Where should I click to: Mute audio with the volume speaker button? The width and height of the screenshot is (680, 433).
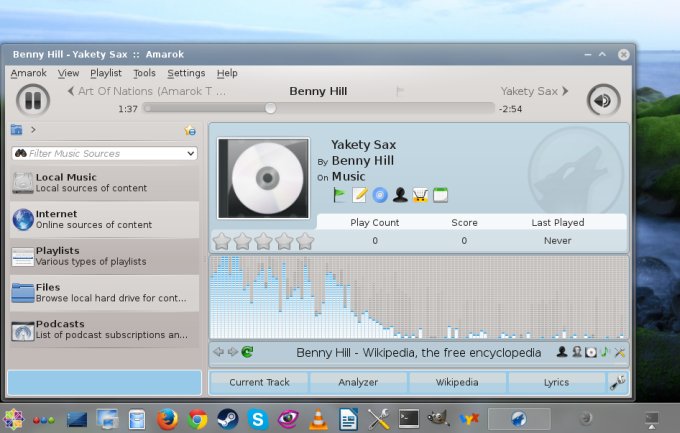[602, 100]
